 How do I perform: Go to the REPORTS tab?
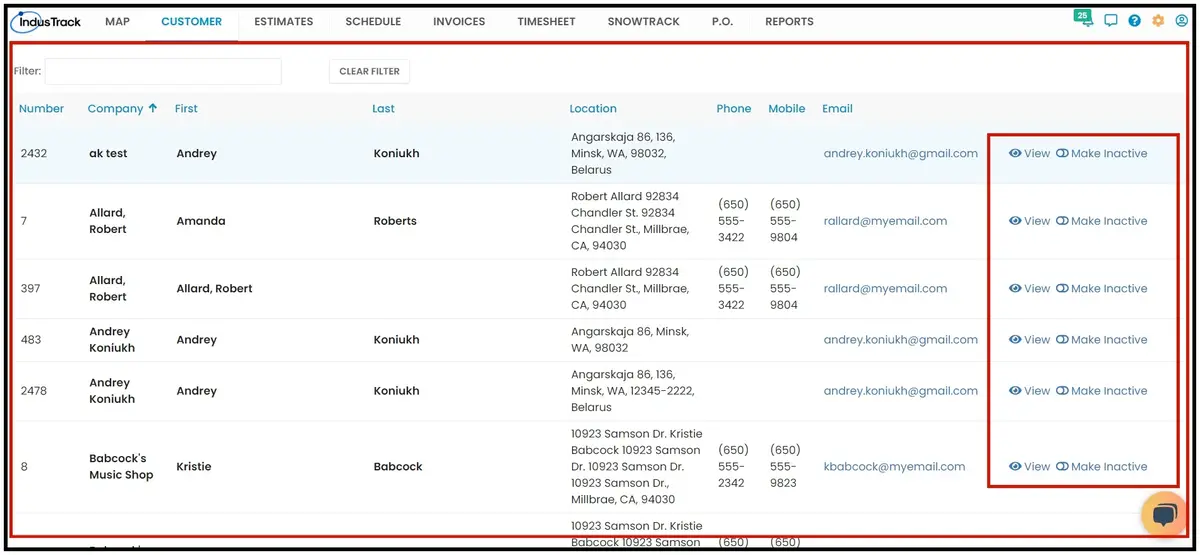click(789, 22)
